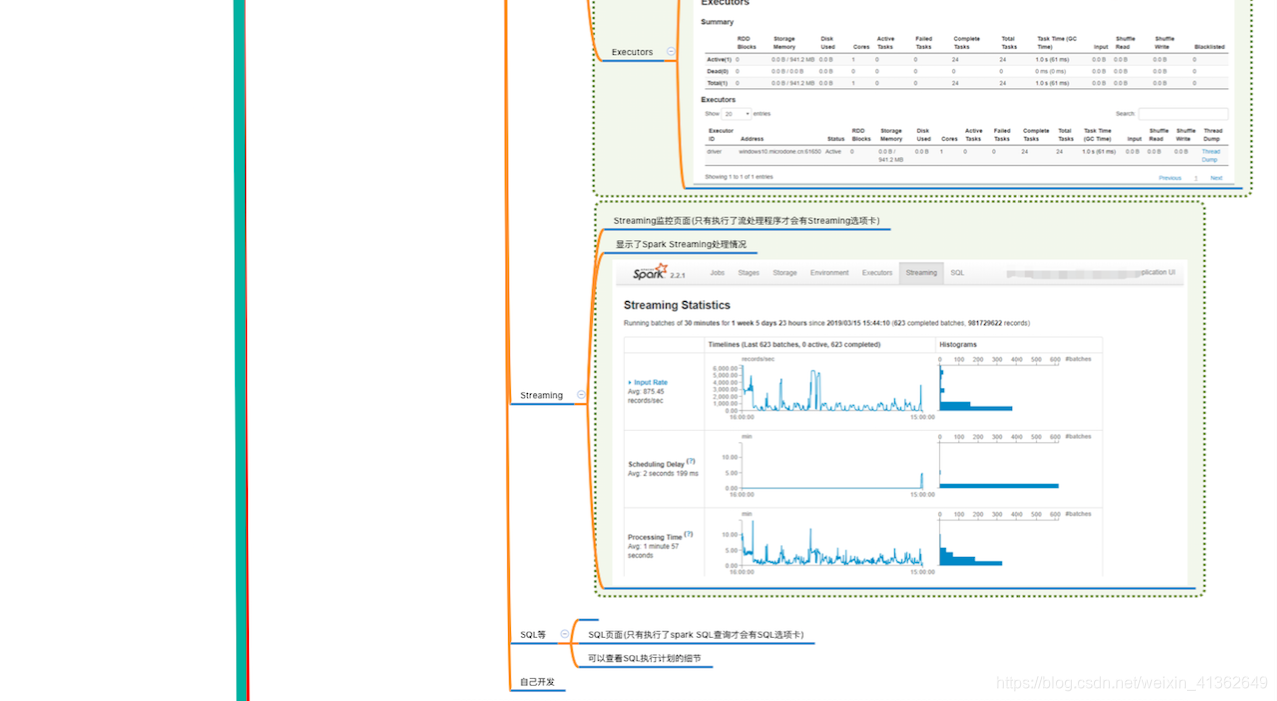Open the Executors tab in Spark navbar
This screenshot has height=701, width=1277.
877,273
